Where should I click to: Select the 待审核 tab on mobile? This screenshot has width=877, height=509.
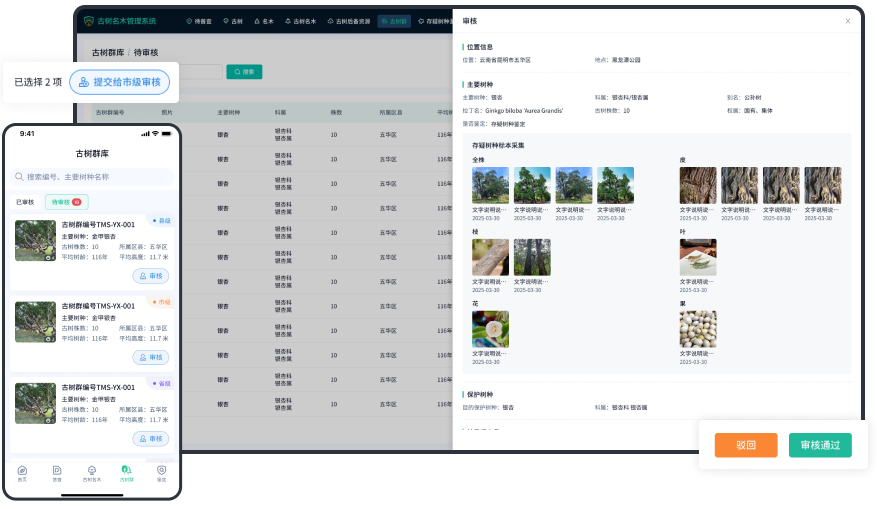tap(64, 202)
